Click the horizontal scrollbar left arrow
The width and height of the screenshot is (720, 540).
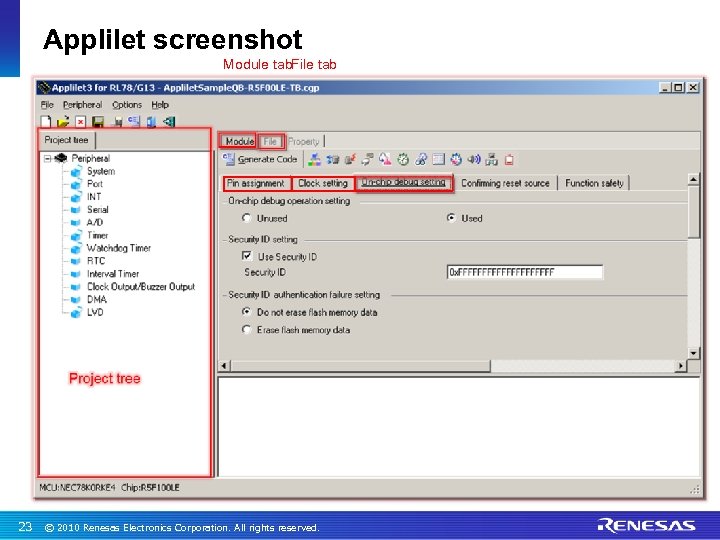pos(224,366)
